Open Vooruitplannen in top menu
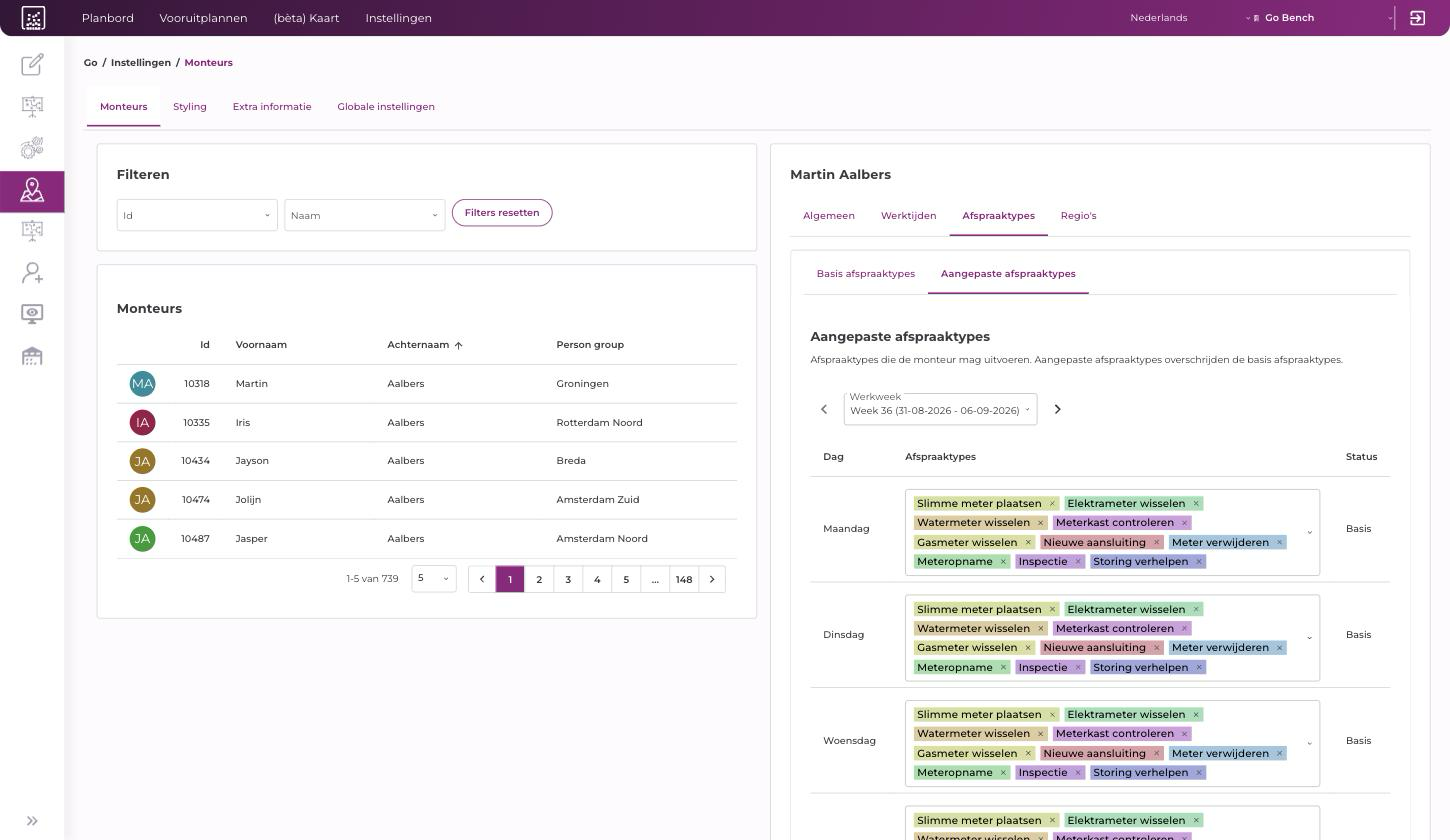Image resolution: width=1450 pixels, height=840 pixels. 203,18
